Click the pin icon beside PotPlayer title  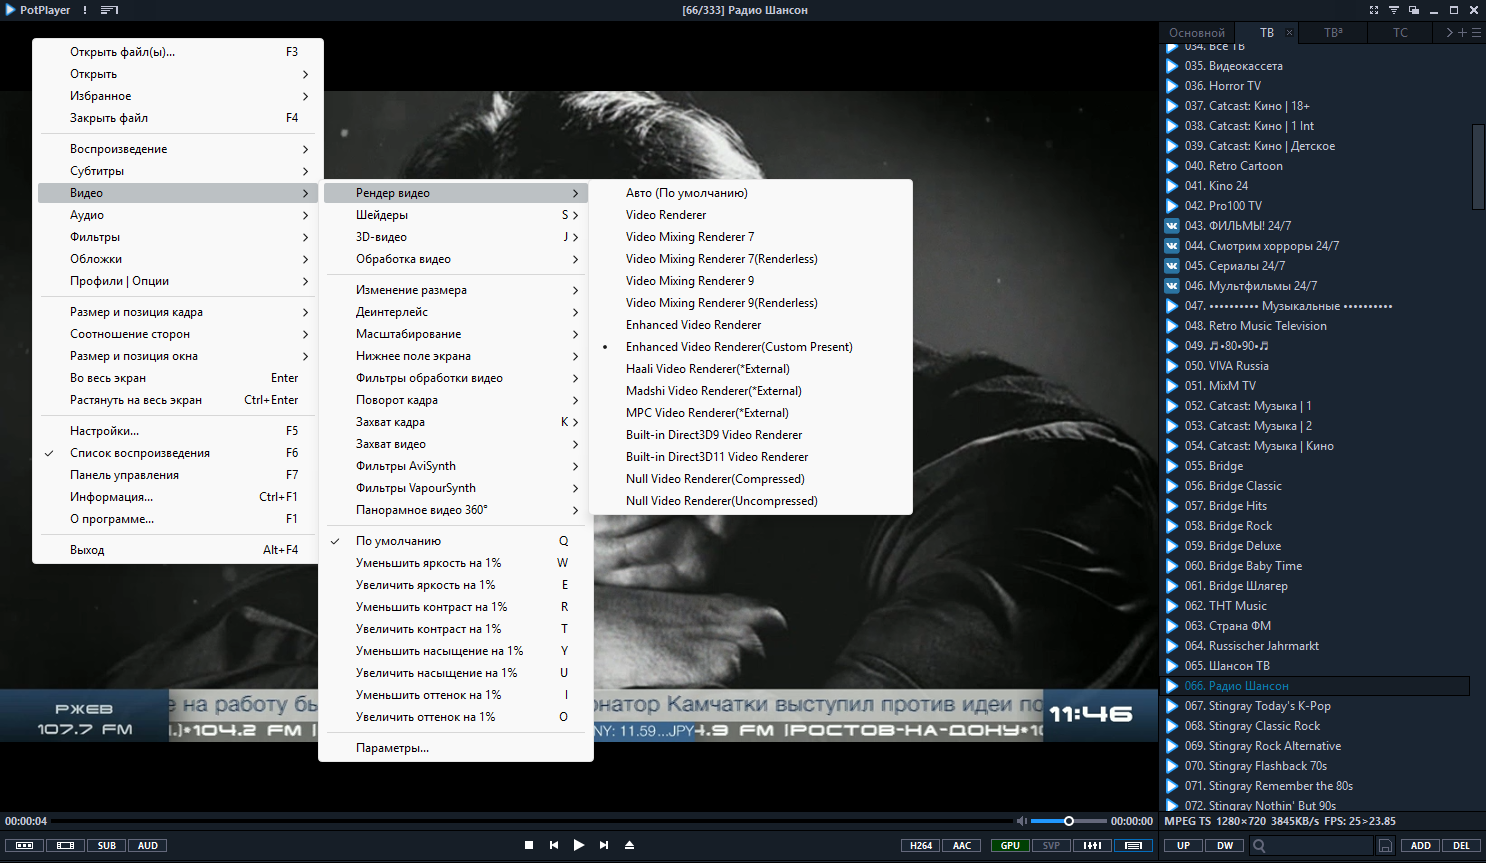(x=85, y=10)
